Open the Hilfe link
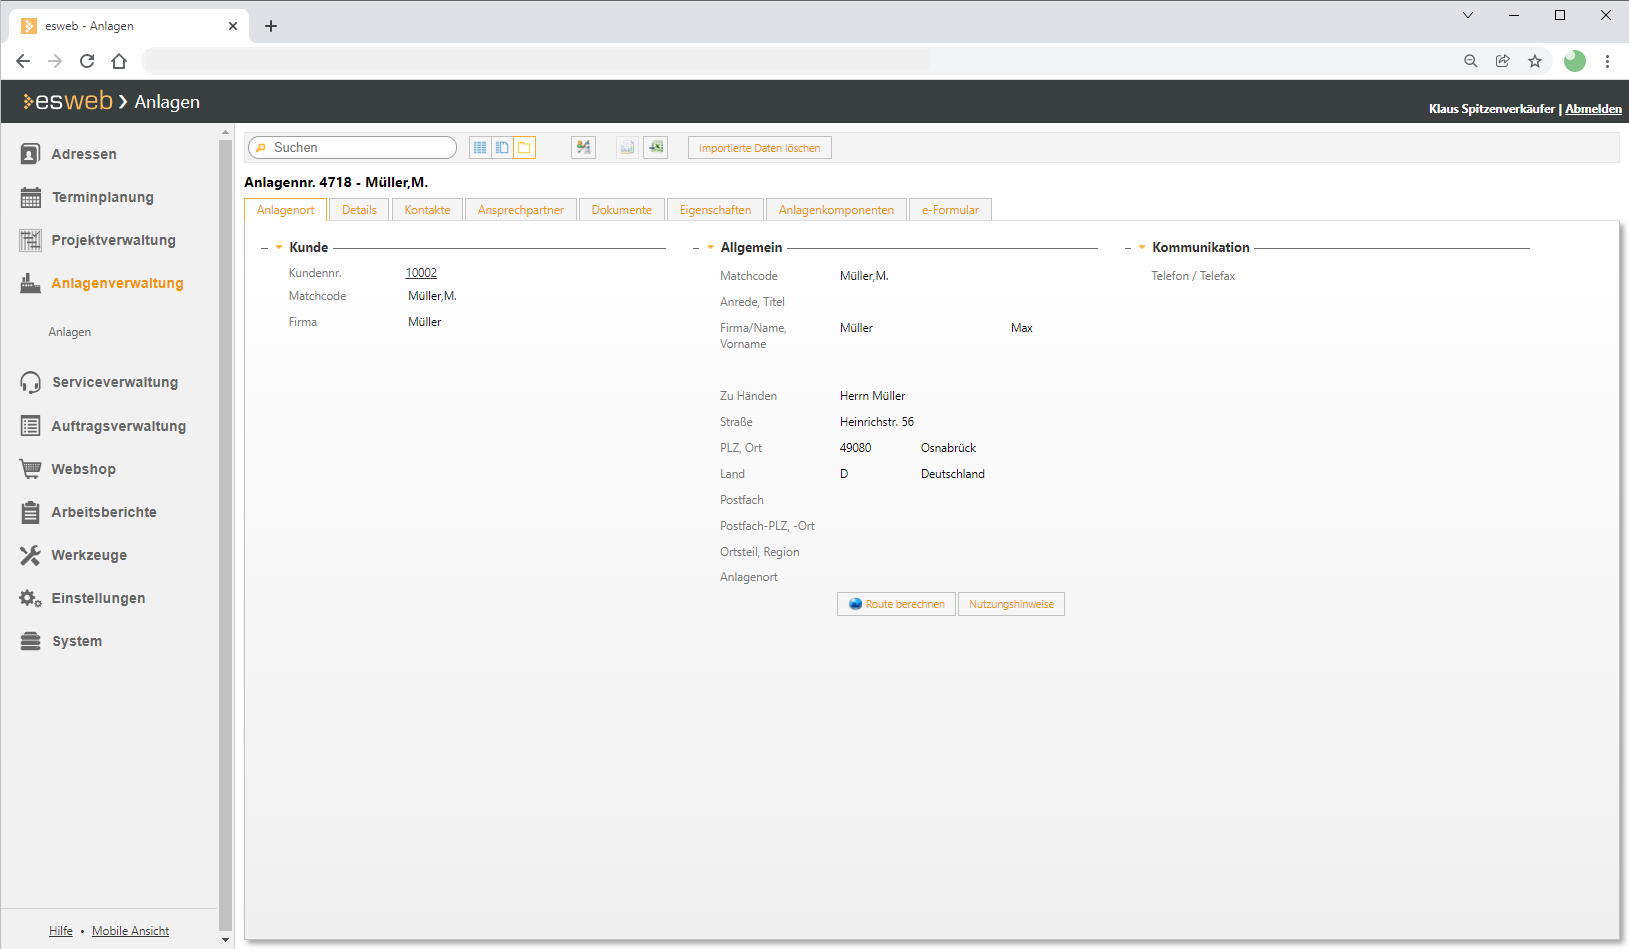This screenshot has width=1629, height=949. point(61,931)
